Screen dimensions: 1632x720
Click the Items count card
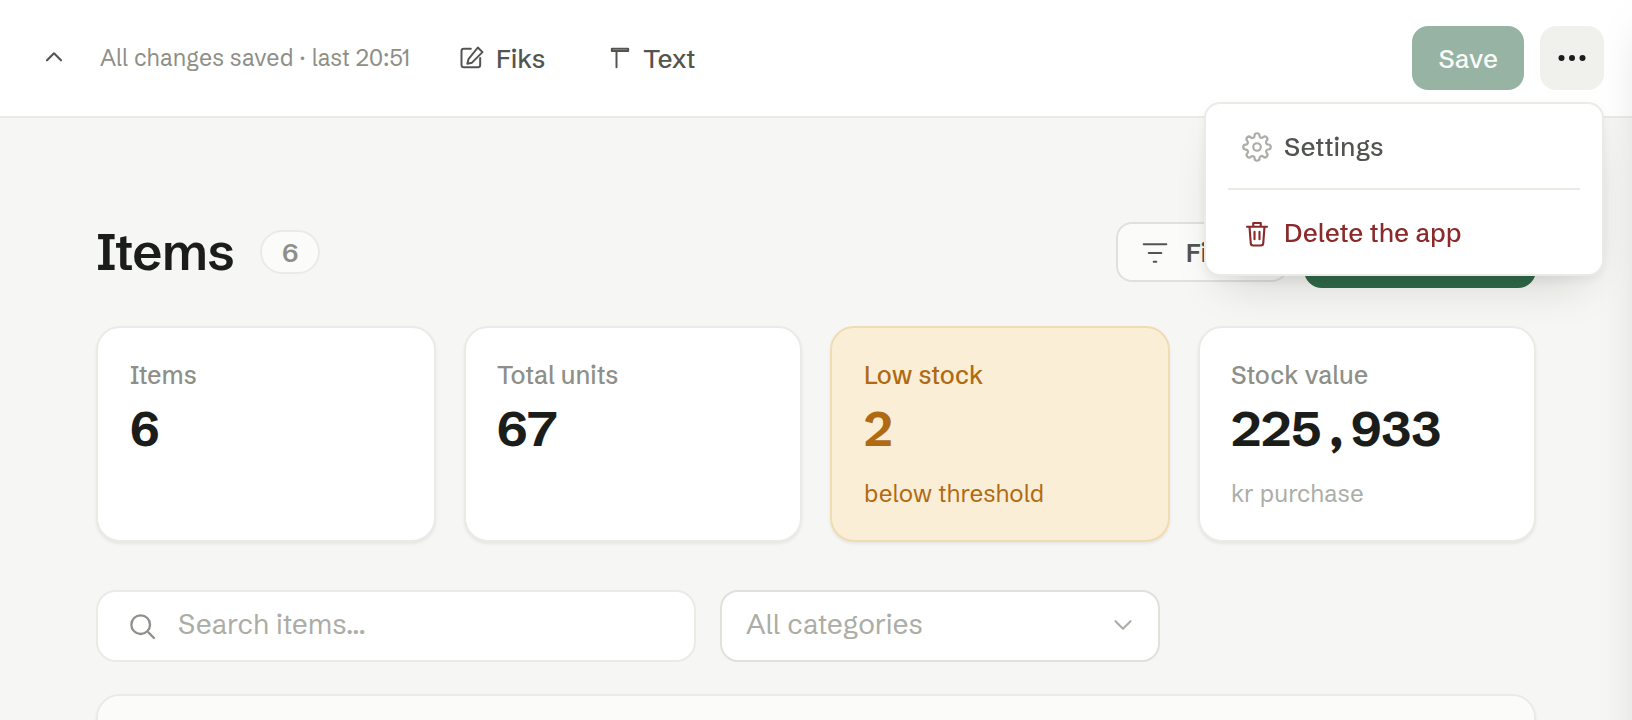point(266,434)
